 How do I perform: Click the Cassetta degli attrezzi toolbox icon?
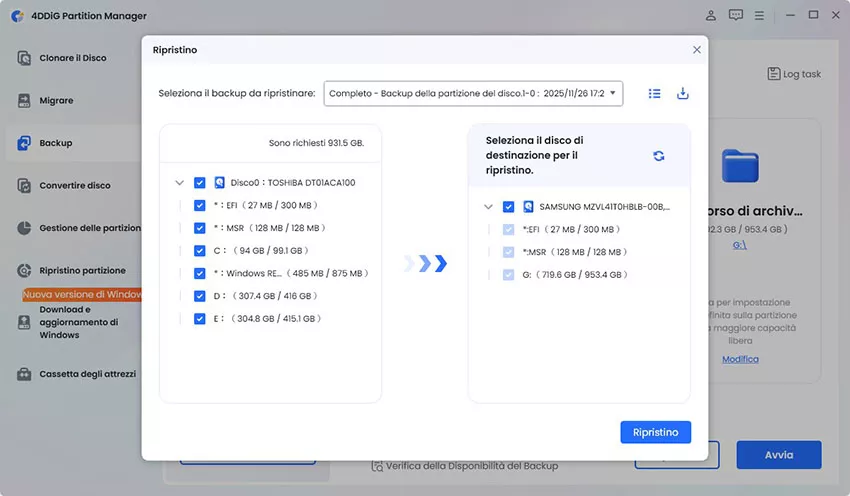(24, 374)
